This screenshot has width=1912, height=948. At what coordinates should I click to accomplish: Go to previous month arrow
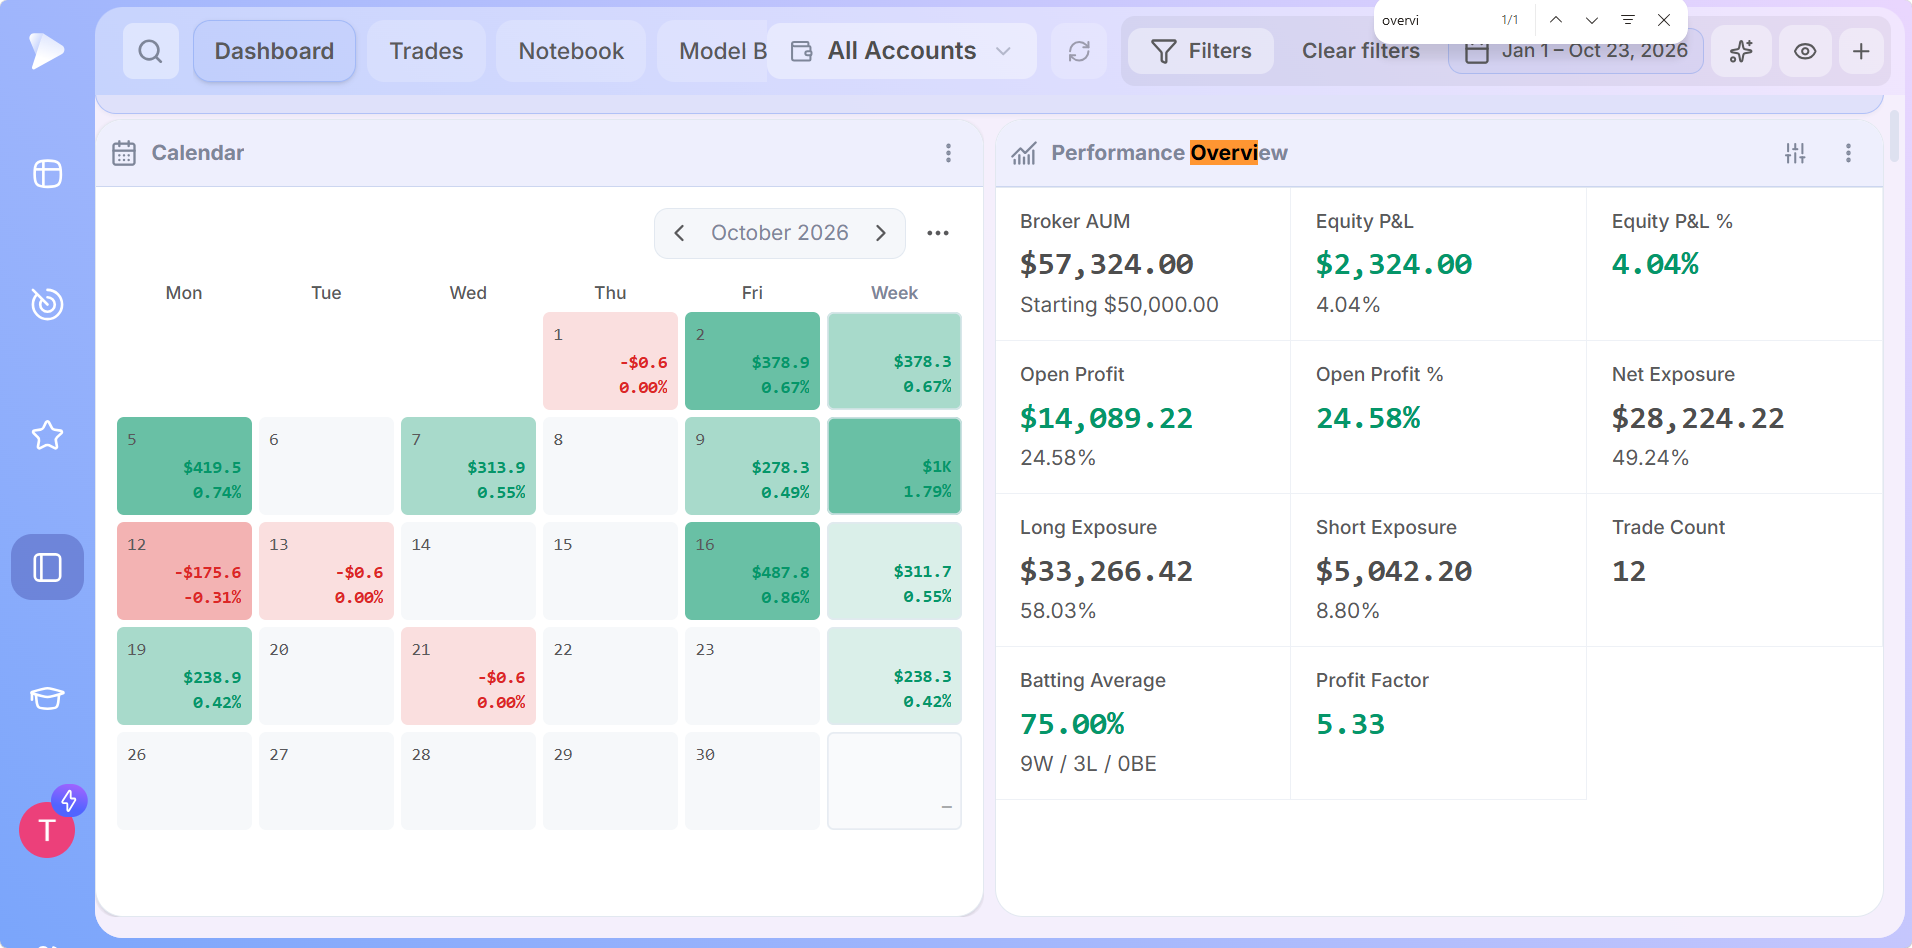(680, 233)
